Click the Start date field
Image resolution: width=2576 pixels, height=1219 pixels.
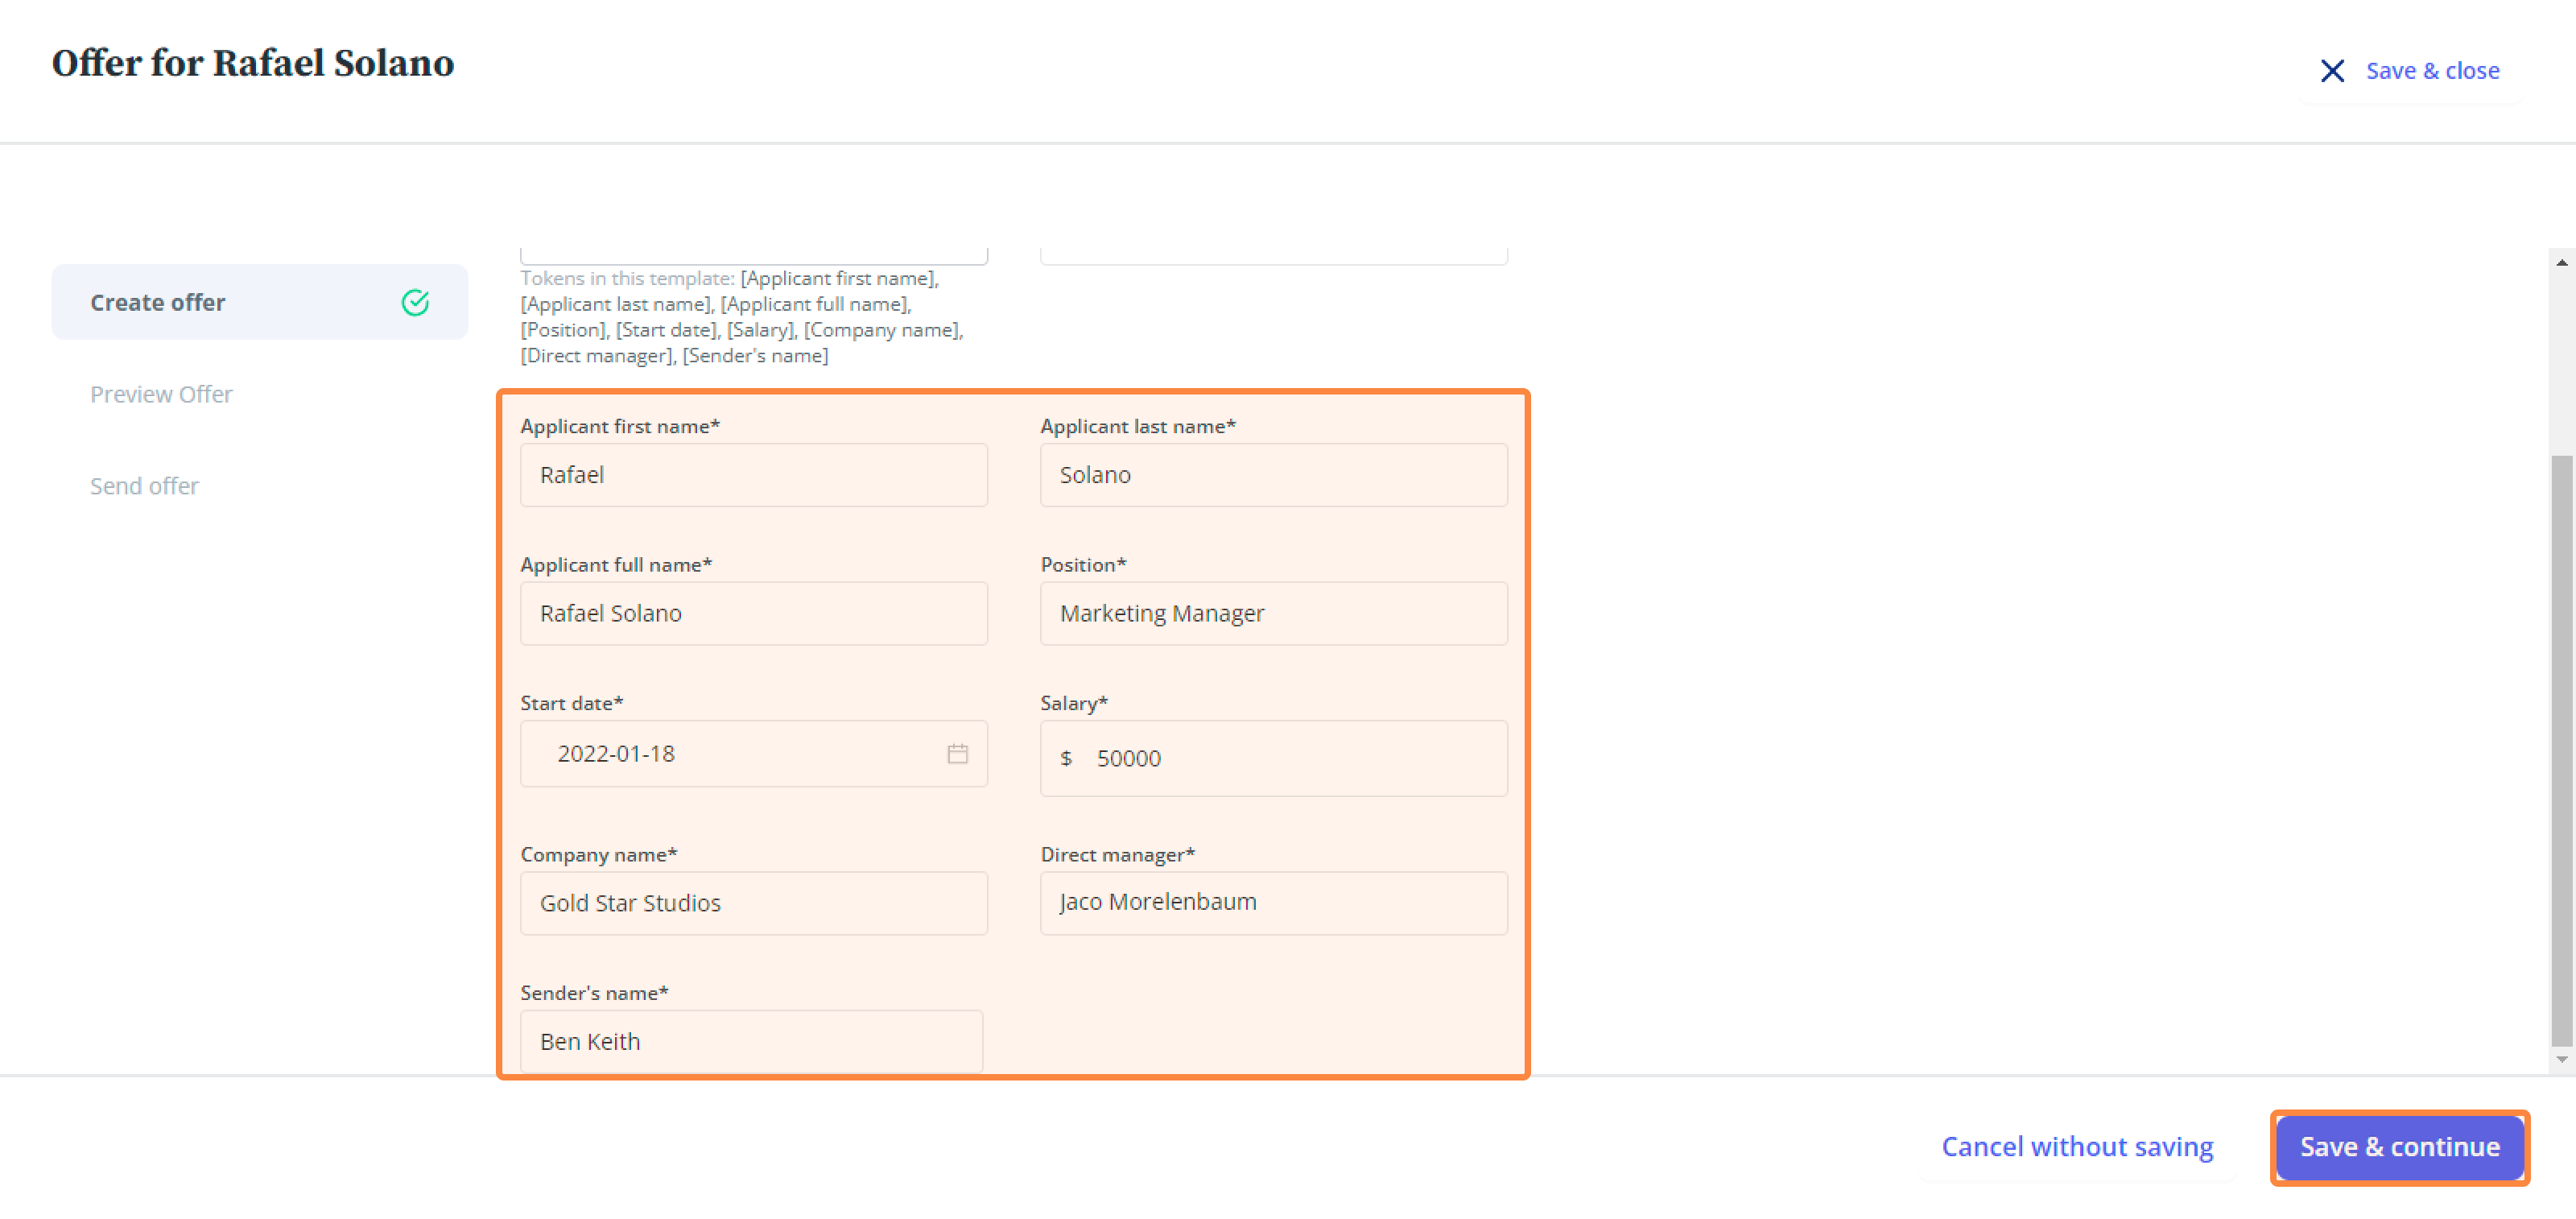point(754,753)
